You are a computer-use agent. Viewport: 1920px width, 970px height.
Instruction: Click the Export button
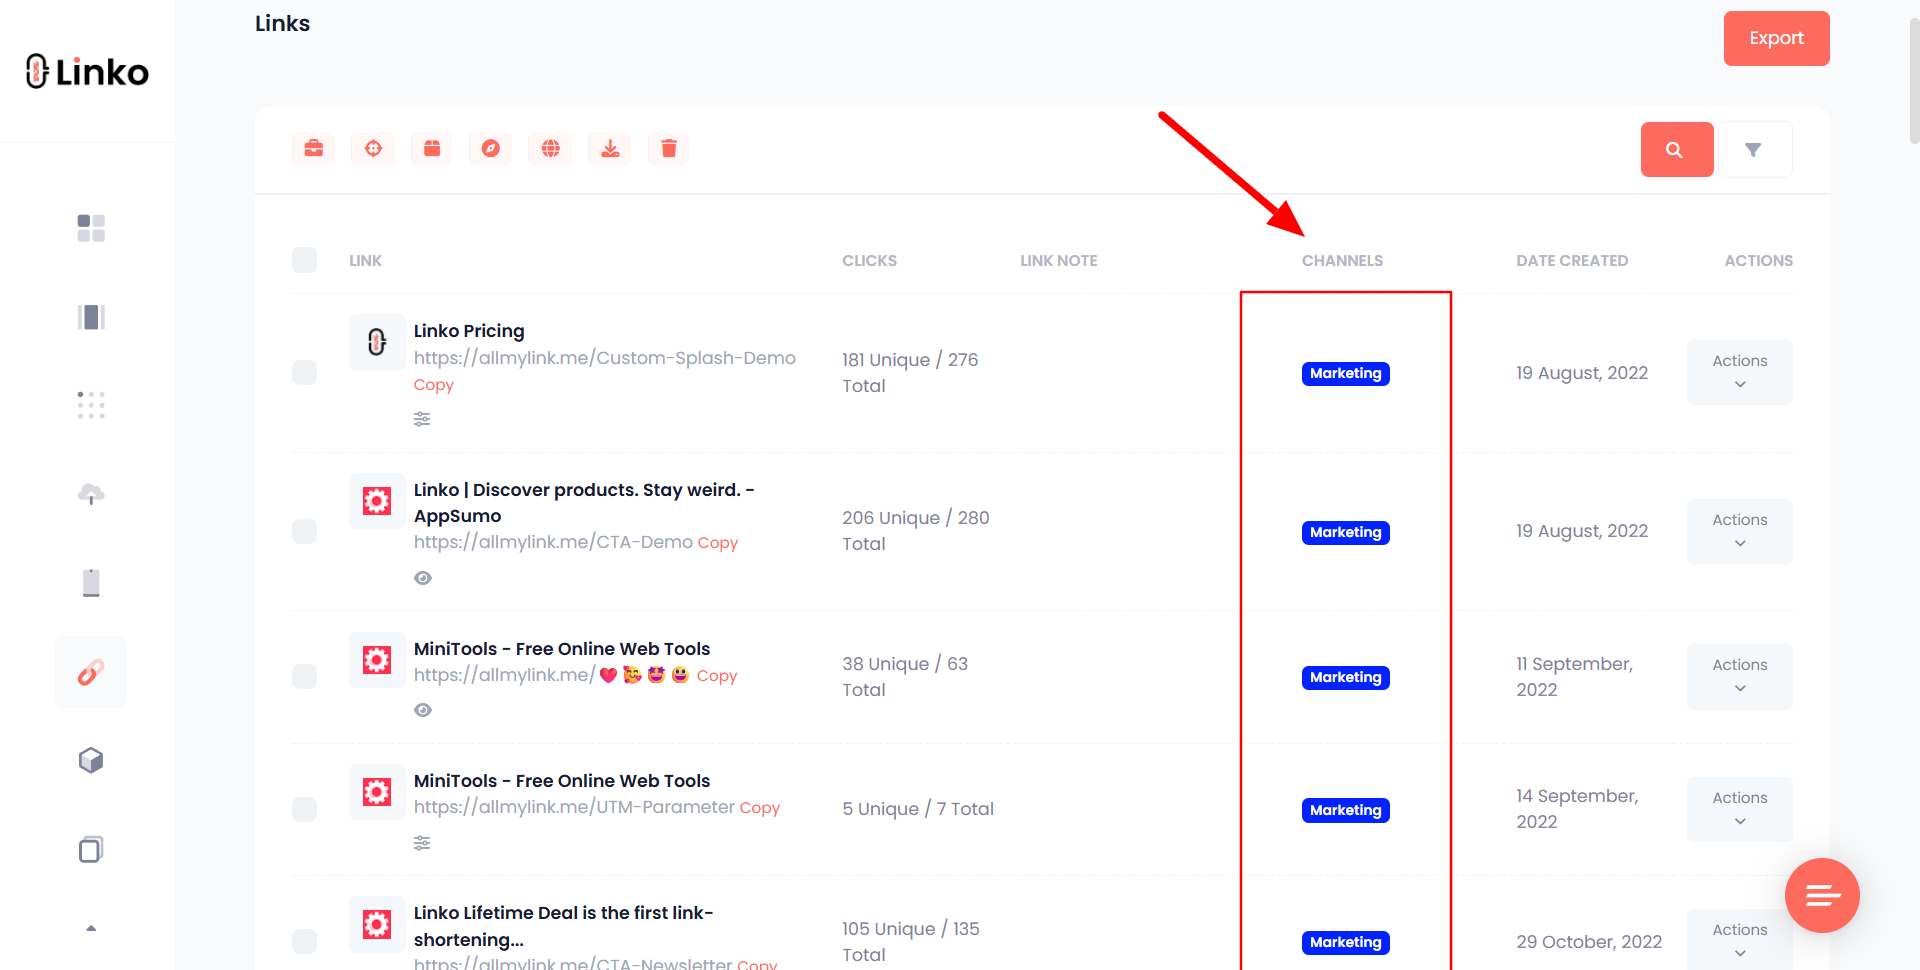click(x=1776, y=38)
